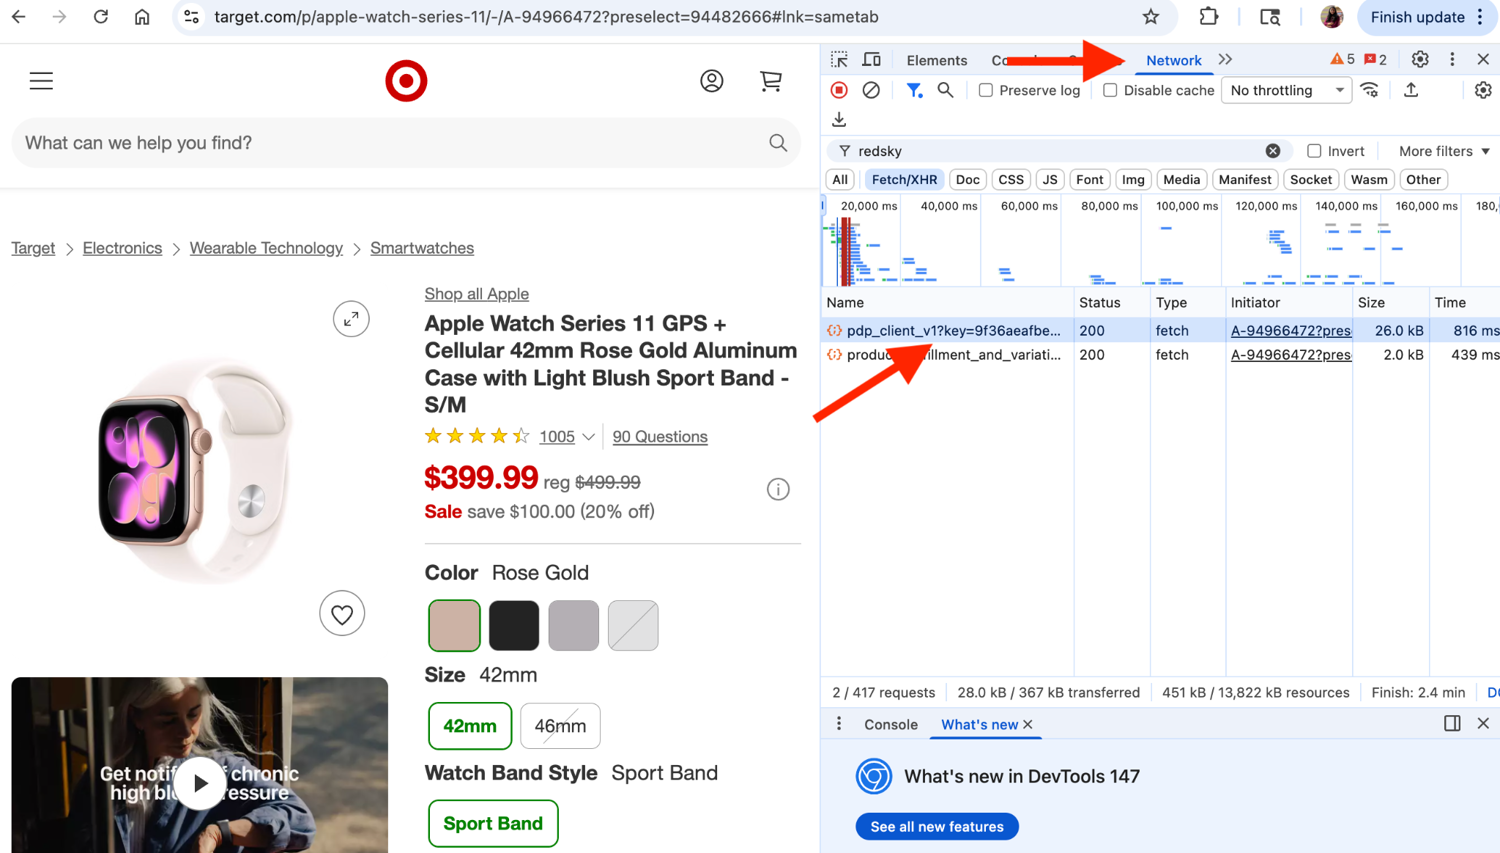Click See all new features button
This screenshot has width=1500, height=853.
(x=937, y=827)
